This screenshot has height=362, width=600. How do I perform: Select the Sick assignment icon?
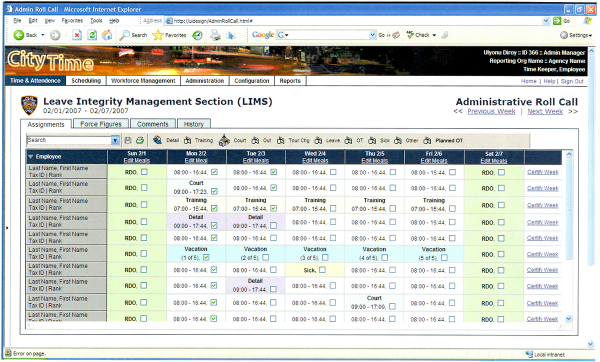click(x=372, y=140)
